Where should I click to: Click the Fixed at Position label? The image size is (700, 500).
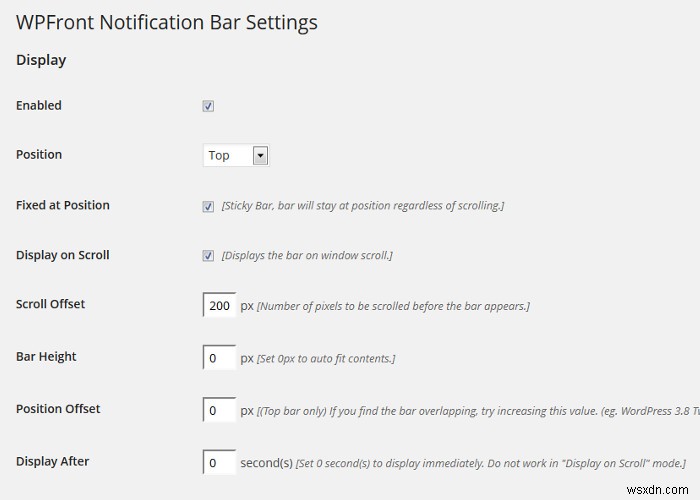point(63,205)
